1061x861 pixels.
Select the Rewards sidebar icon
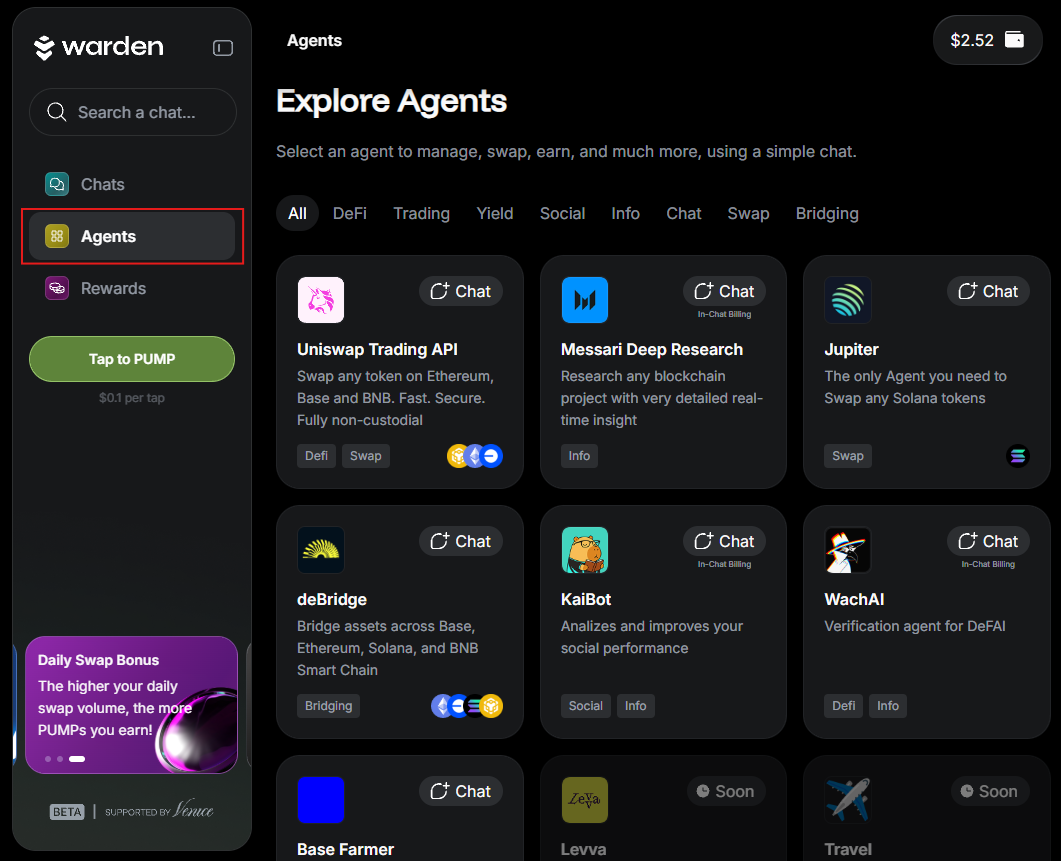click(57, 288)
